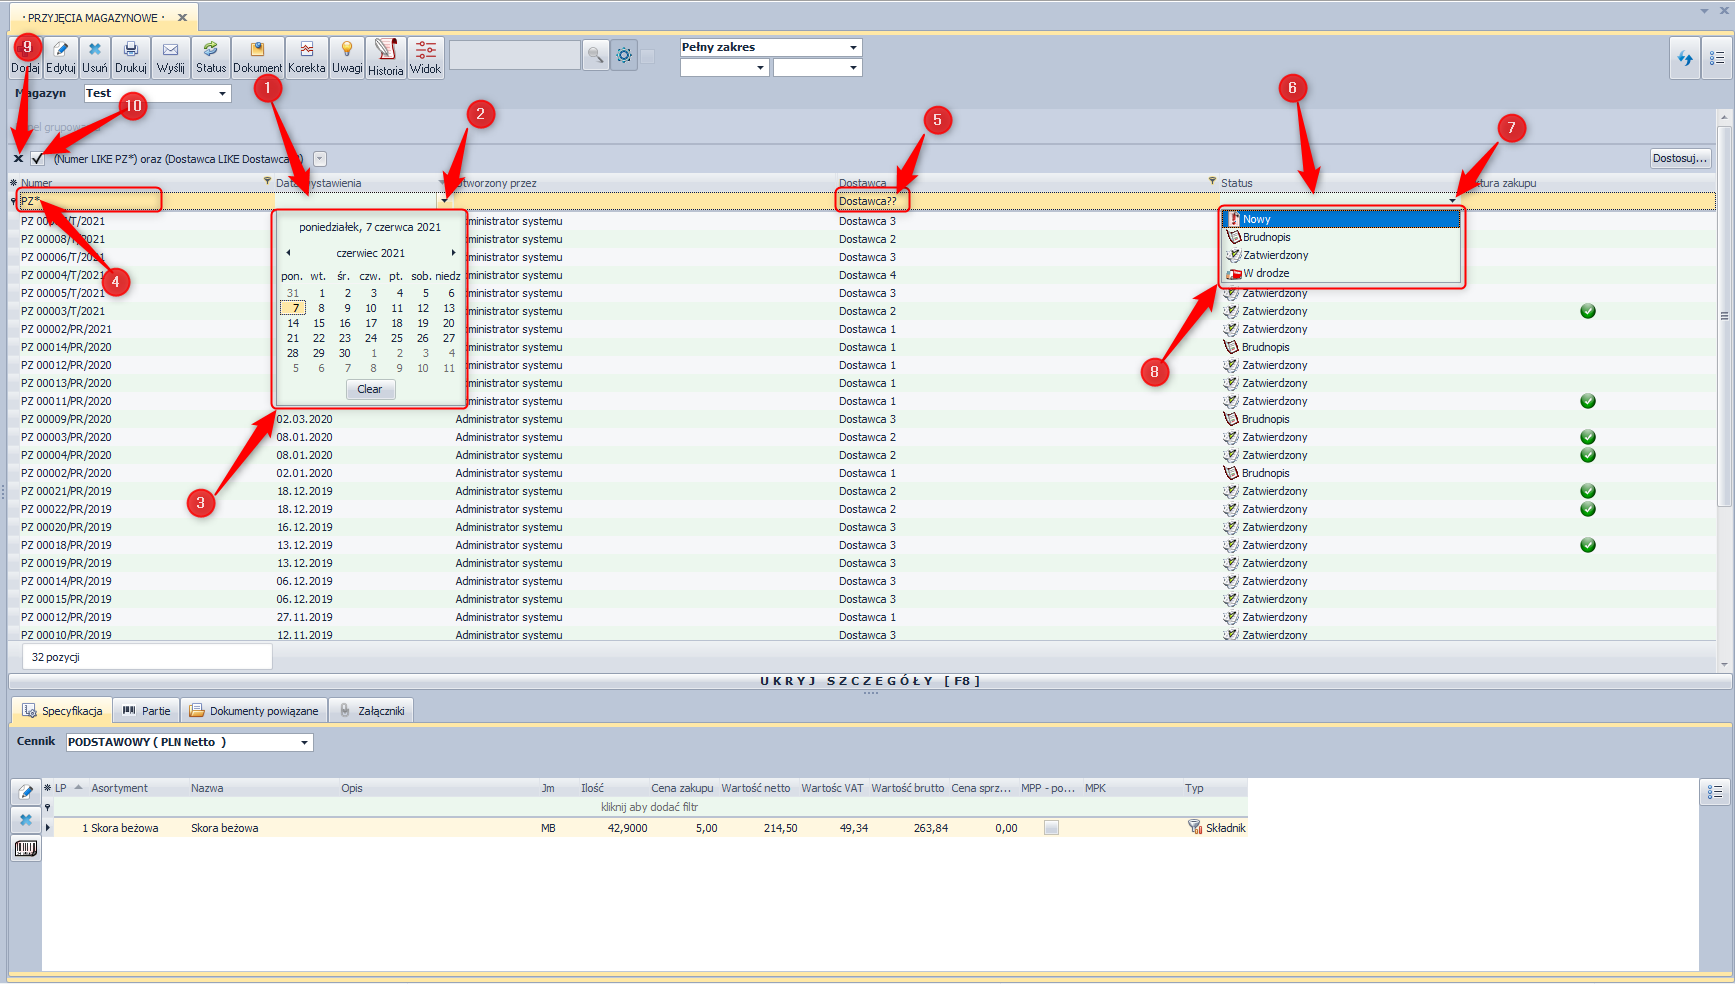
Task: Switch to the Dokumenty powiązane tab
Action: (x=254, y=711)
